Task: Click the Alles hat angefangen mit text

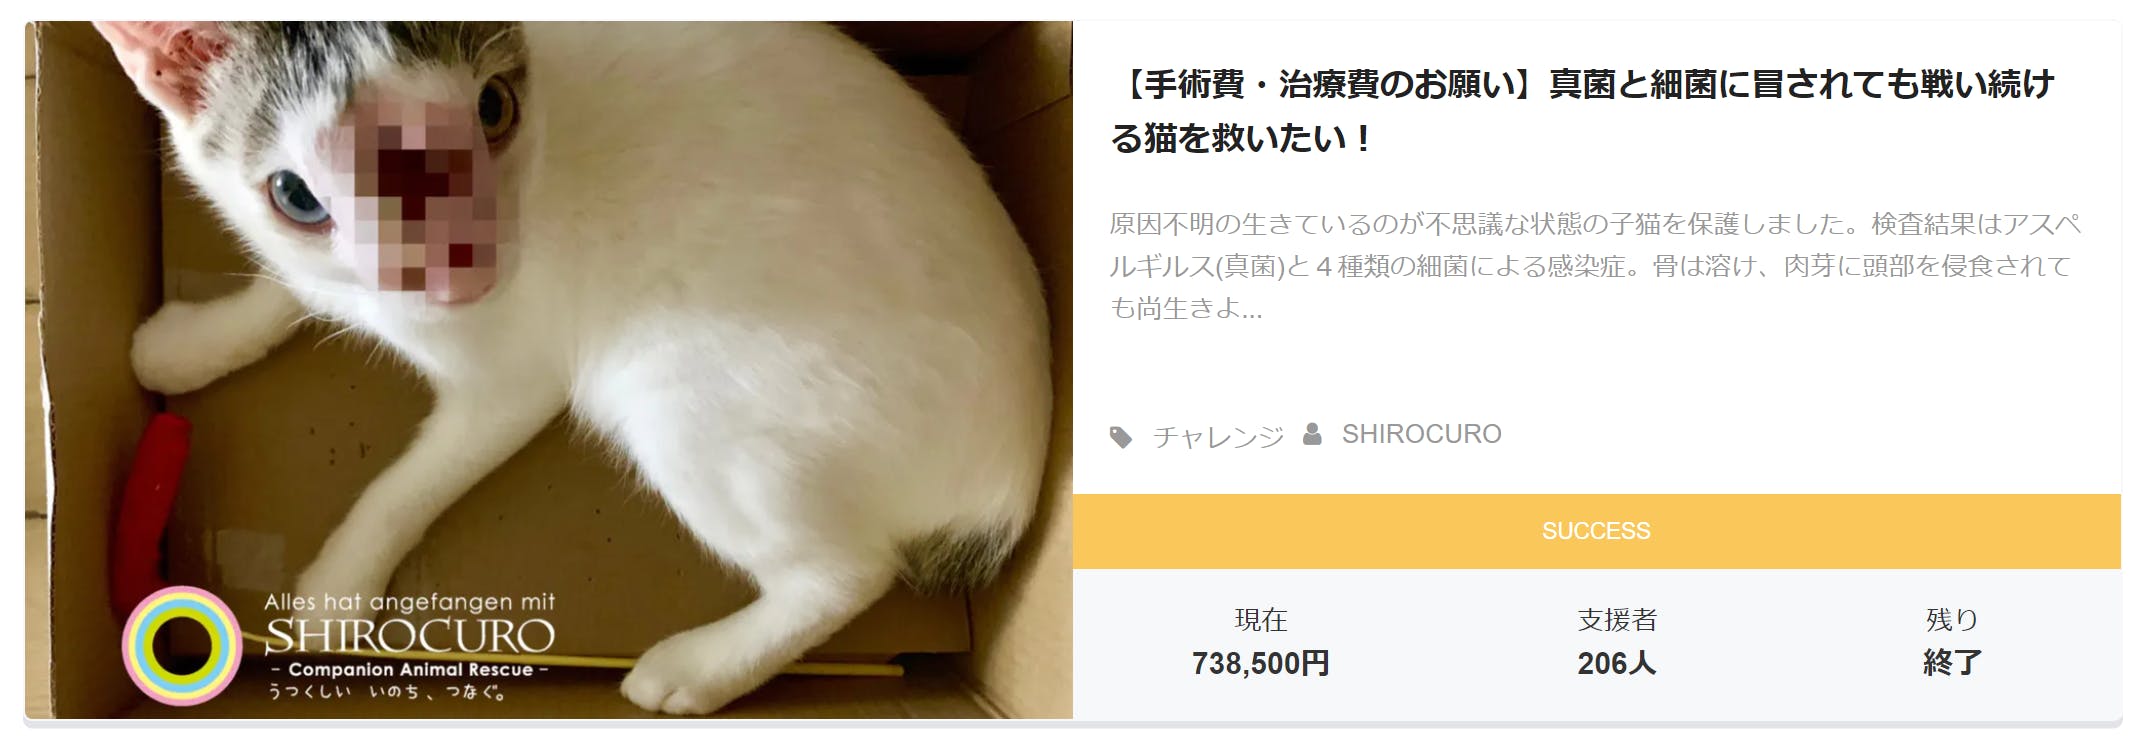Action: pos(409,603)
